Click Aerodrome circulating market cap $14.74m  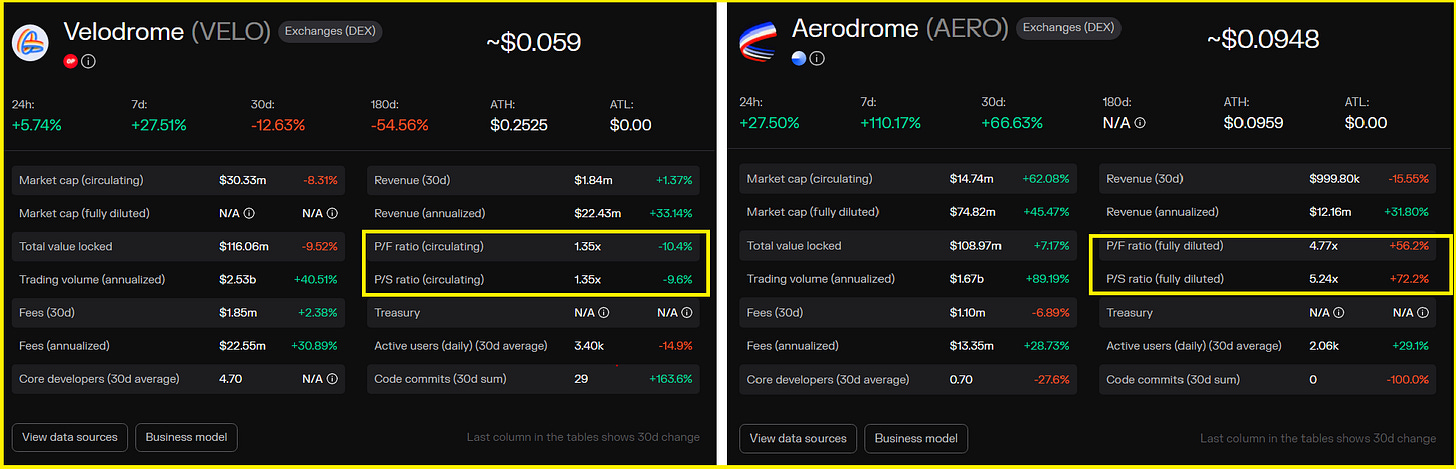tap(972, 179)
